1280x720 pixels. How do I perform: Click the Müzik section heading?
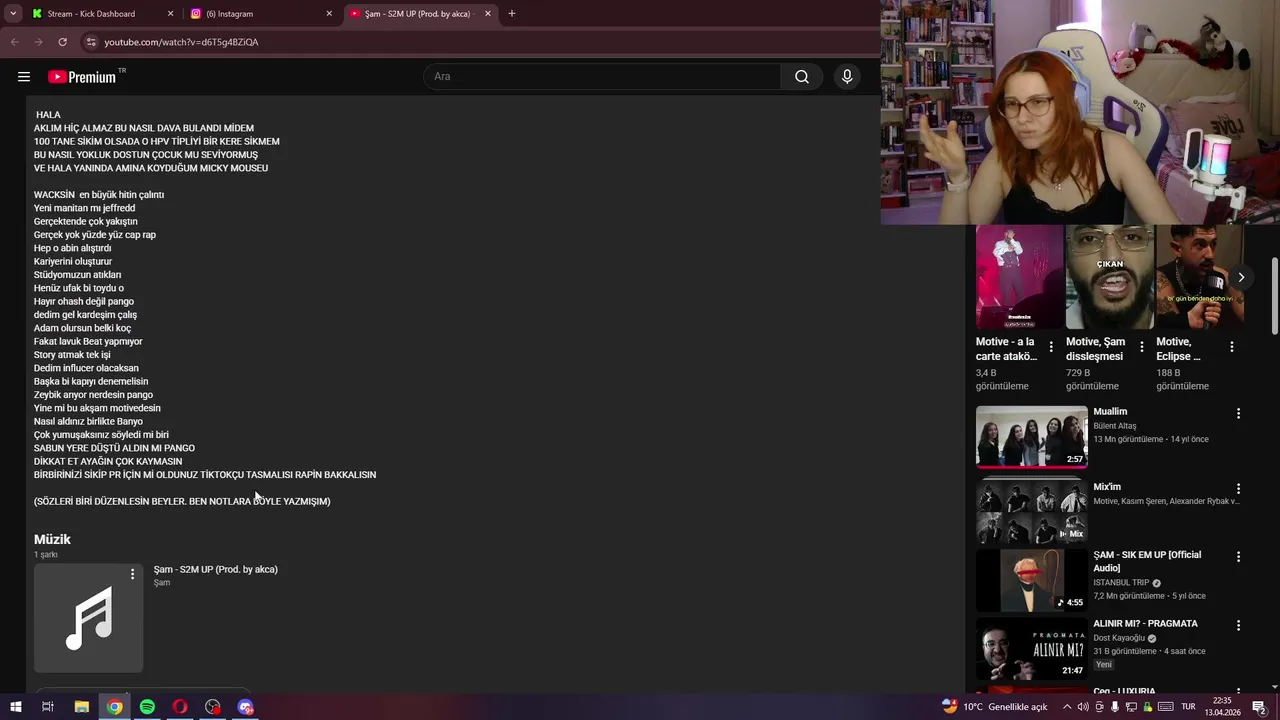tap(52, 539)
